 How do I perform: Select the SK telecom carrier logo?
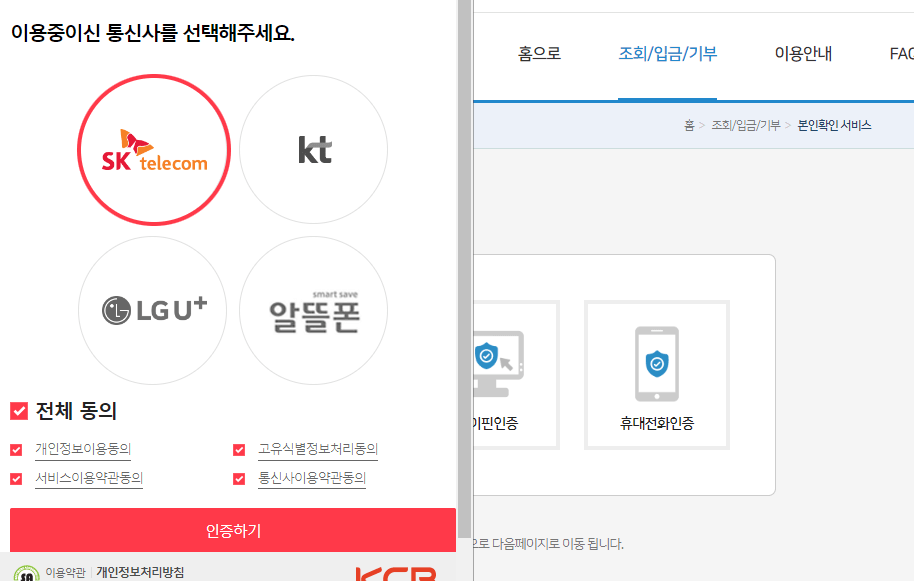153,149
